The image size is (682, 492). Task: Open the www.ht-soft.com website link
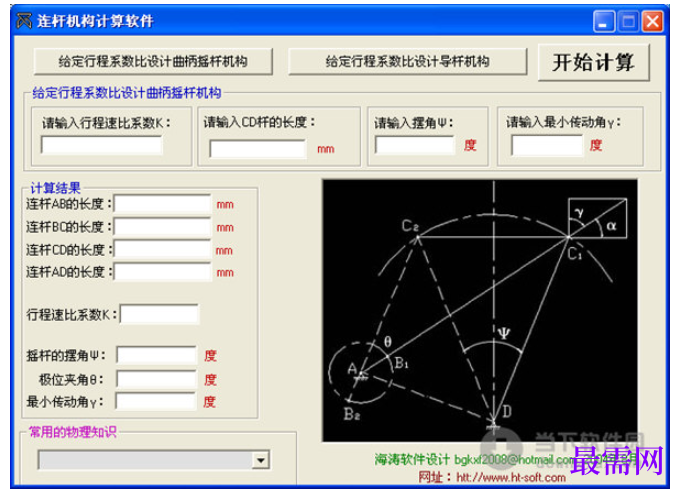(x=511, y=478)
